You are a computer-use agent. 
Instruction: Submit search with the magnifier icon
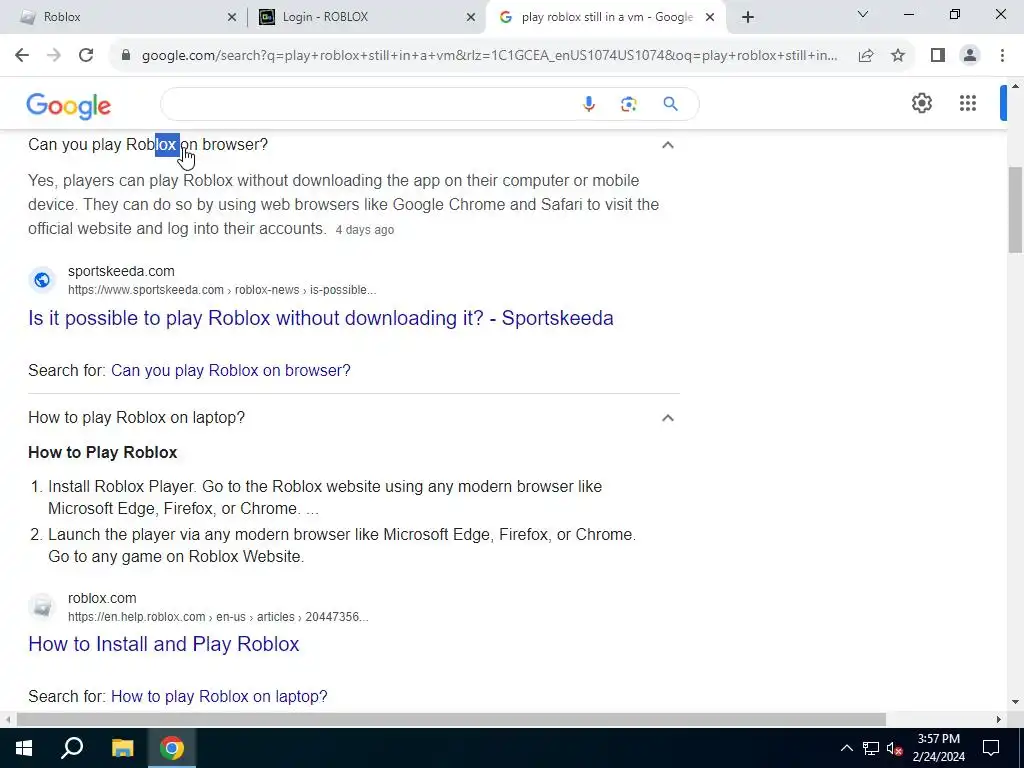pos(670,104)
